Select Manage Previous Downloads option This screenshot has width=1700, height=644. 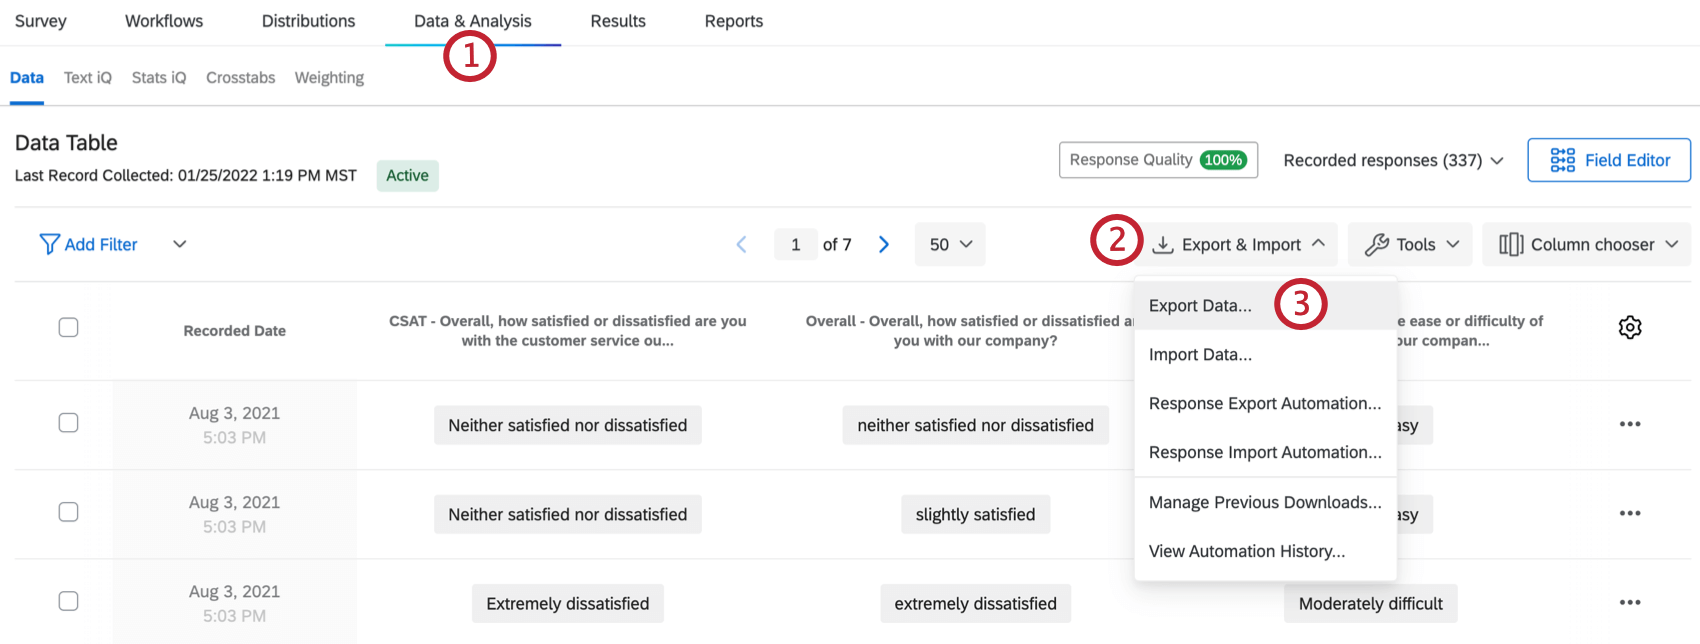click(x=1264, y=502)
